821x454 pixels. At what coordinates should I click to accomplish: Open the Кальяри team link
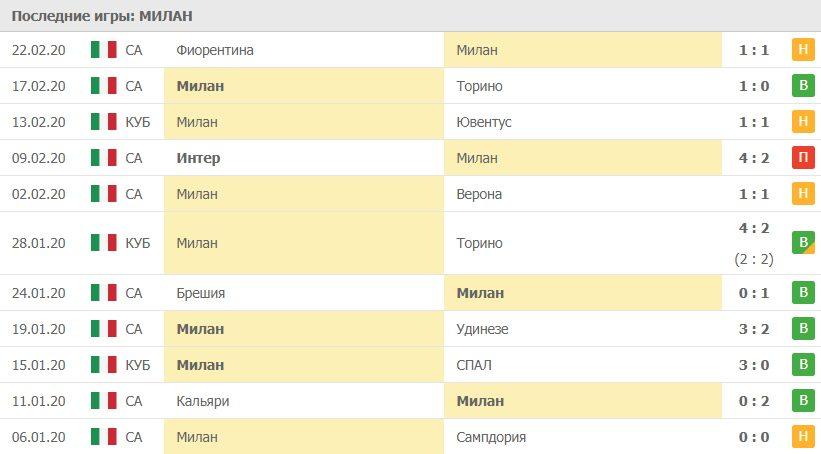(203, 401)
